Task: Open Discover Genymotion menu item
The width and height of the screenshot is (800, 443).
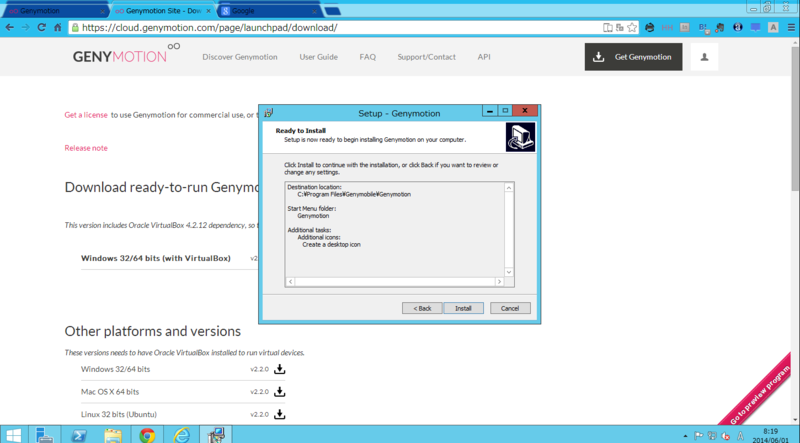Action: tap(240, 57)
